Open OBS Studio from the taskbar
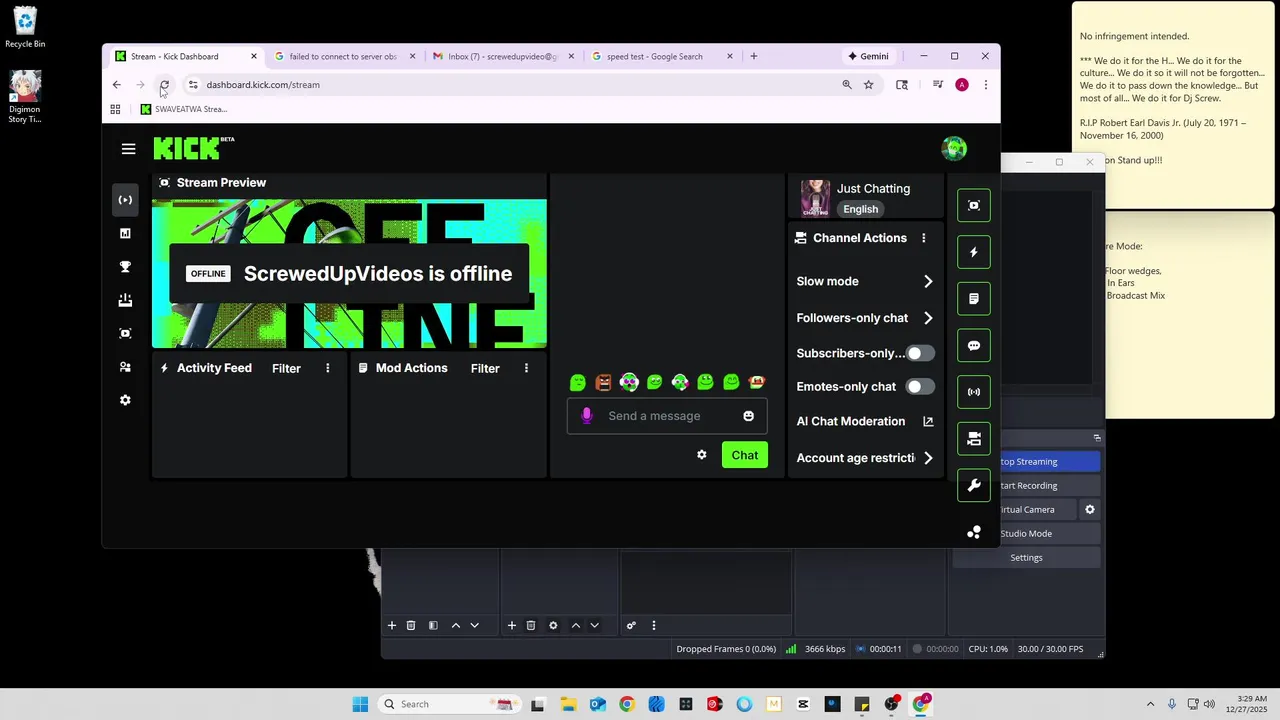This screenshot has width=1280, height=720. pyautogui.click(x=892, y=704)
